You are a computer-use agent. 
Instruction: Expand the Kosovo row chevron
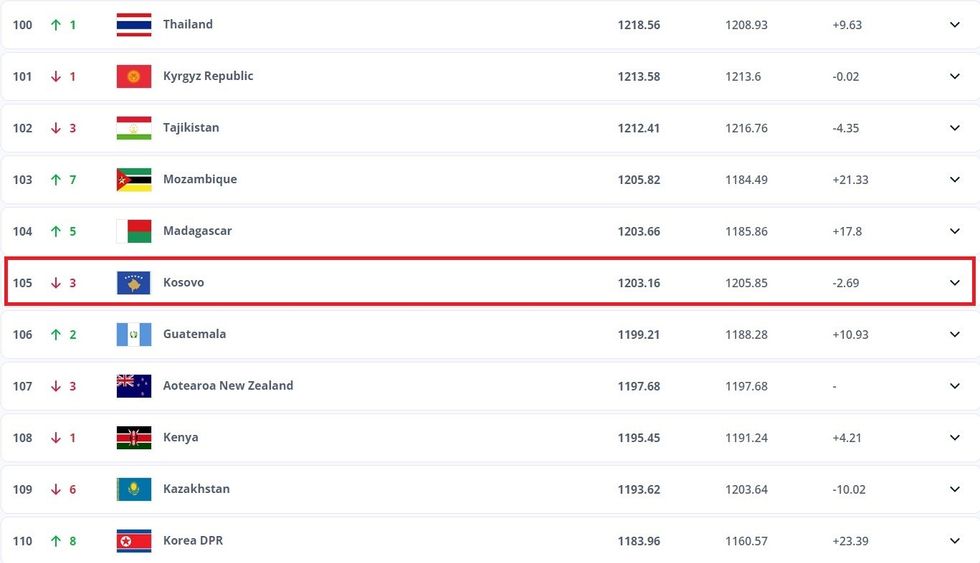click(954, 283)
